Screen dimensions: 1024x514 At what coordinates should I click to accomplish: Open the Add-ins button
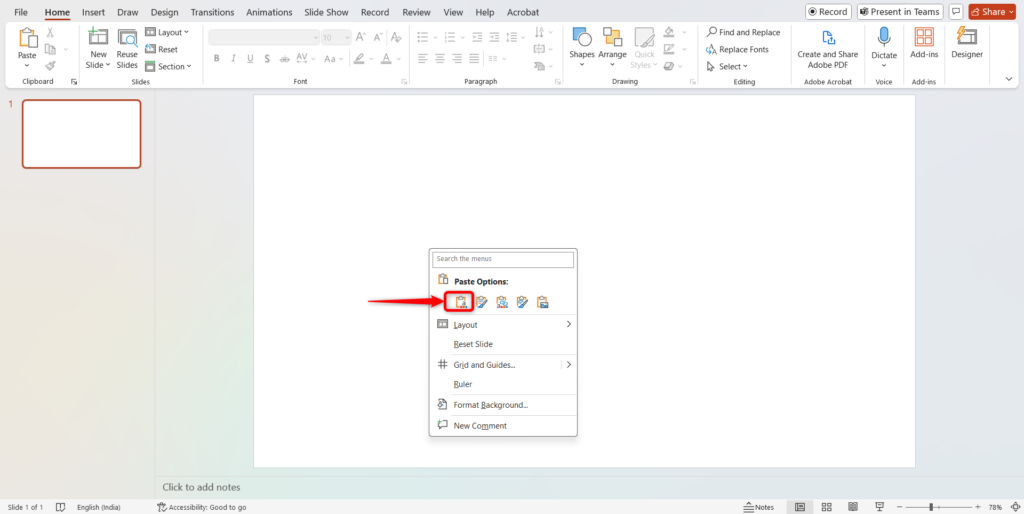tap(924, 43)
